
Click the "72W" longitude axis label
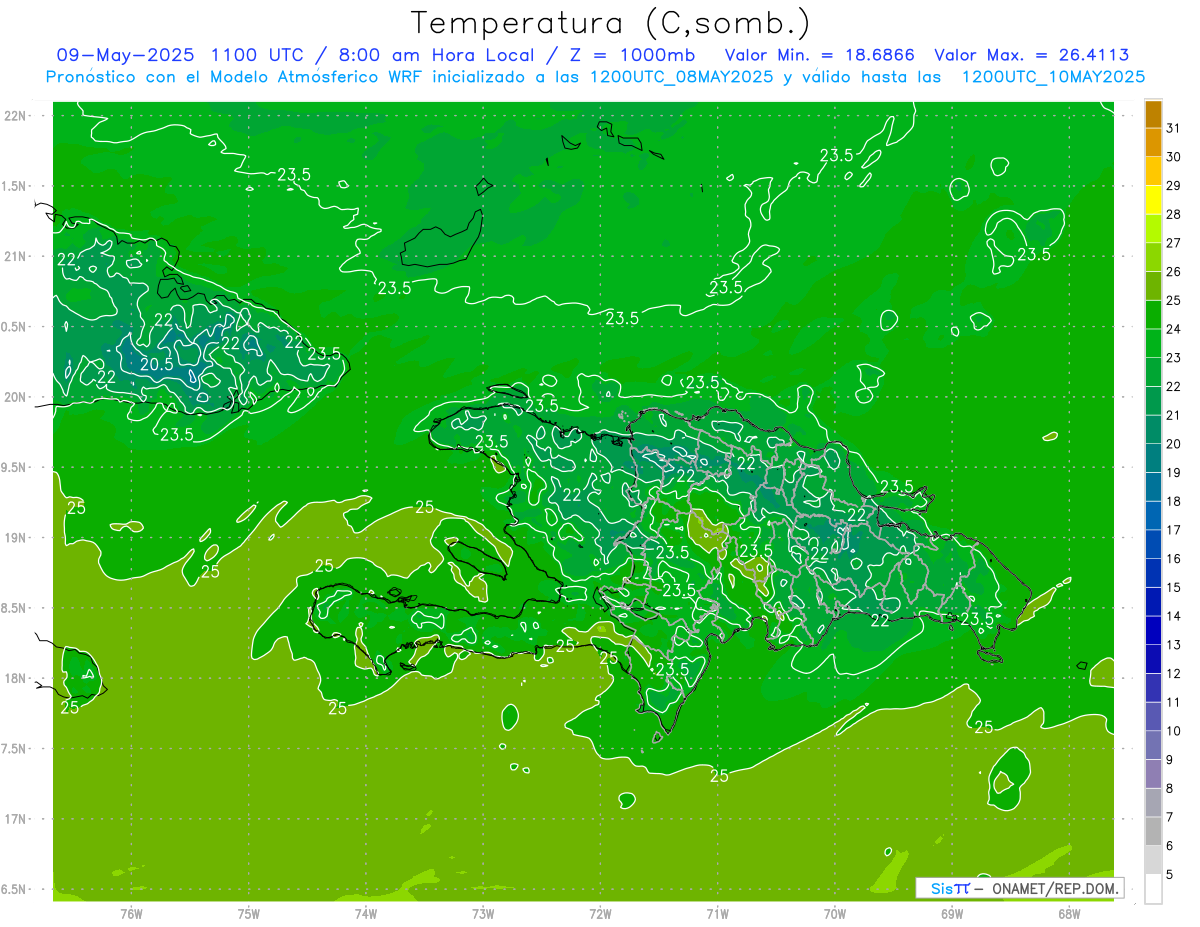[x=600, y=914]
